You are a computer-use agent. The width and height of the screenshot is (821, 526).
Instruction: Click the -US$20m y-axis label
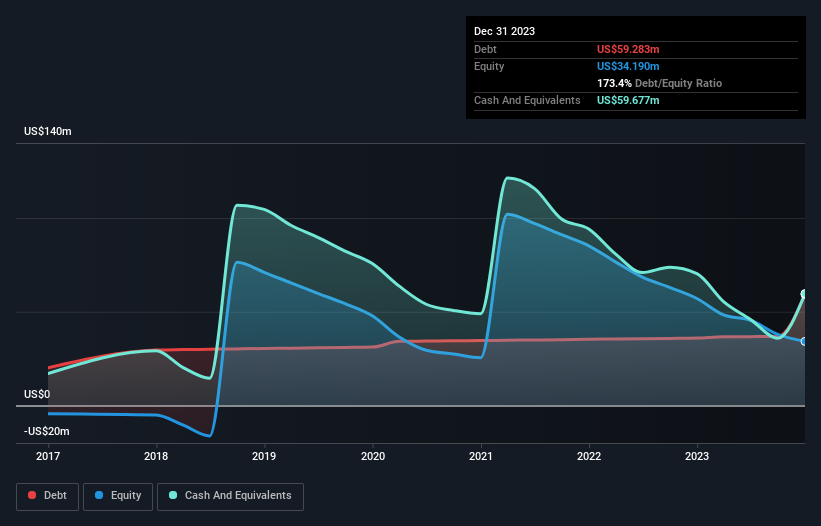coord(47,431)
